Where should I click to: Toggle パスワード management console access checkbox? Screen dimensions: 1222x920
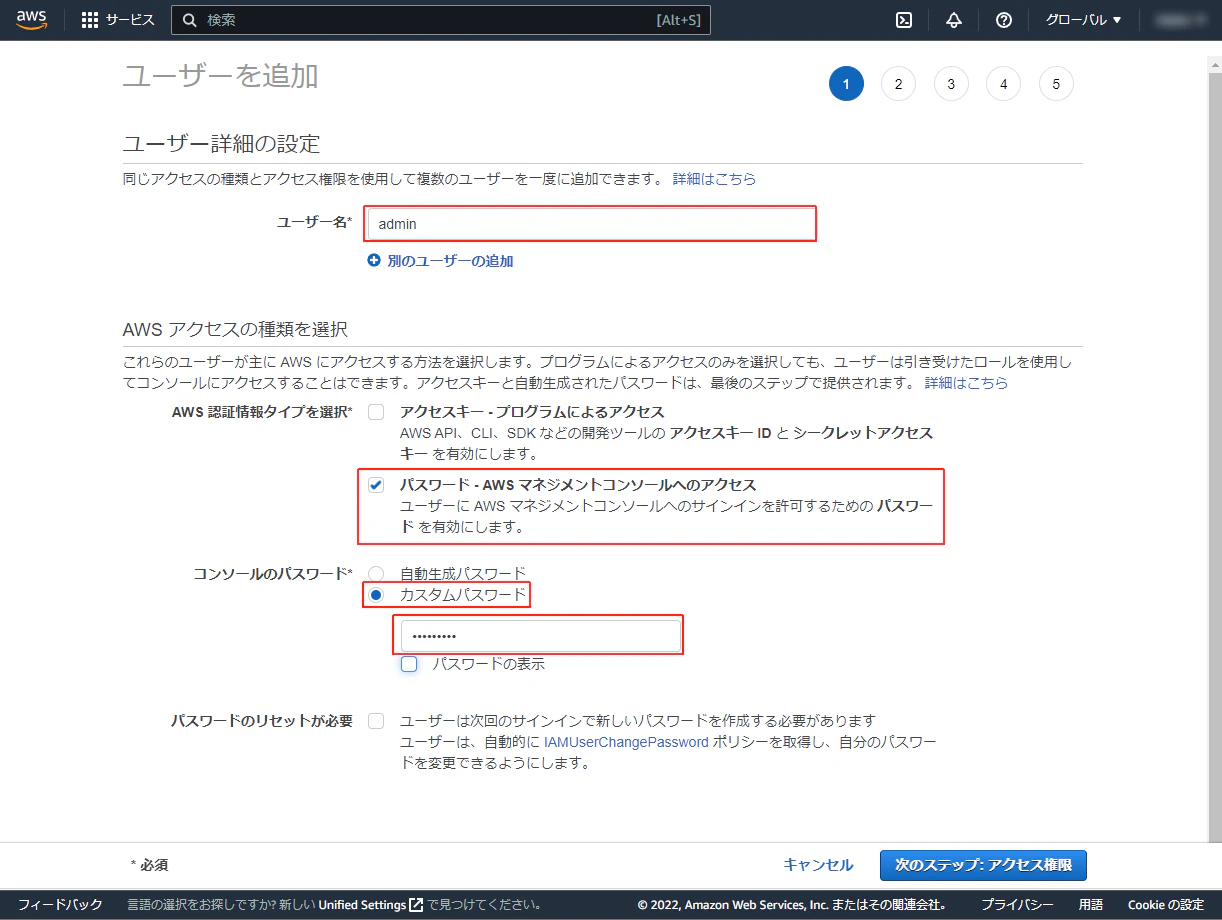[376, 485]
